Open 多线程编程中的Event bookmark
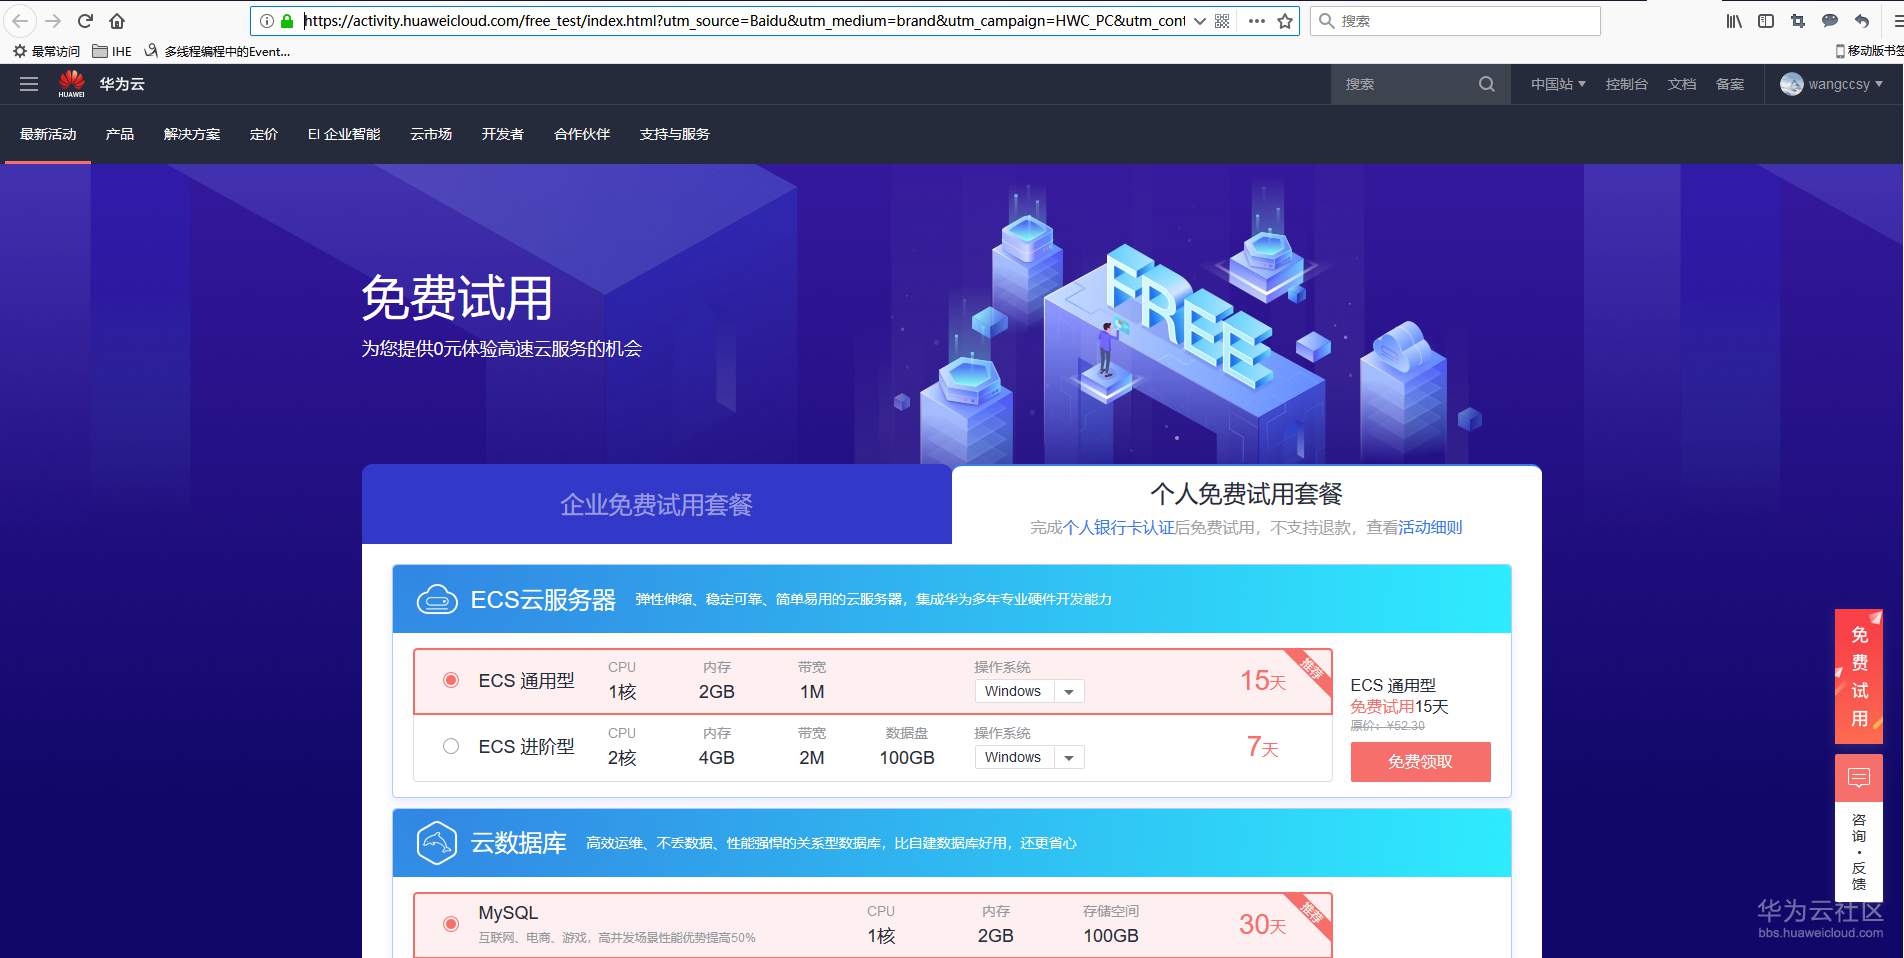Image resolution: width=1904 pixels, height=958 pixels. click(x=218, y=51)
